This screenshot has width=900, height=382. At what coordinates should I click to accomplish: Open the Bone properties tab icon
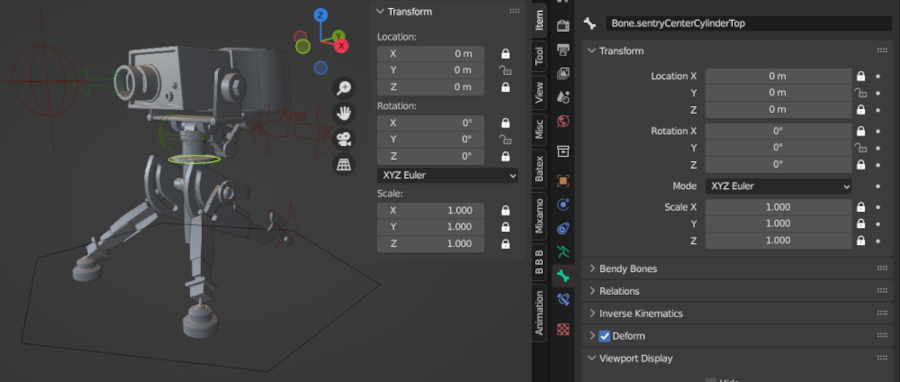(563, 276)
